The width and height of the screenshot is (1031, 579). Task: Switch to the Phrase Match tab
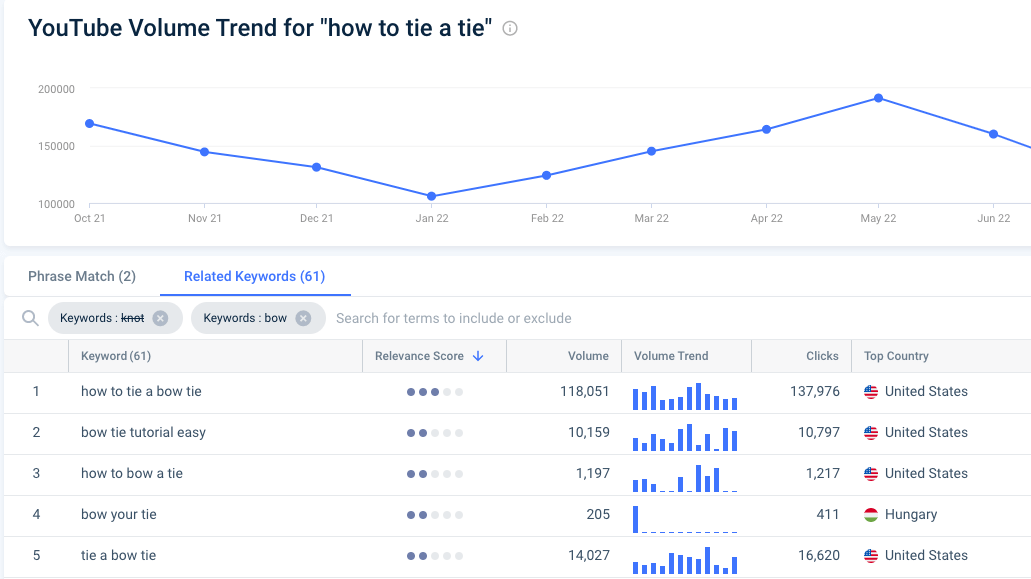pos(82,276)
